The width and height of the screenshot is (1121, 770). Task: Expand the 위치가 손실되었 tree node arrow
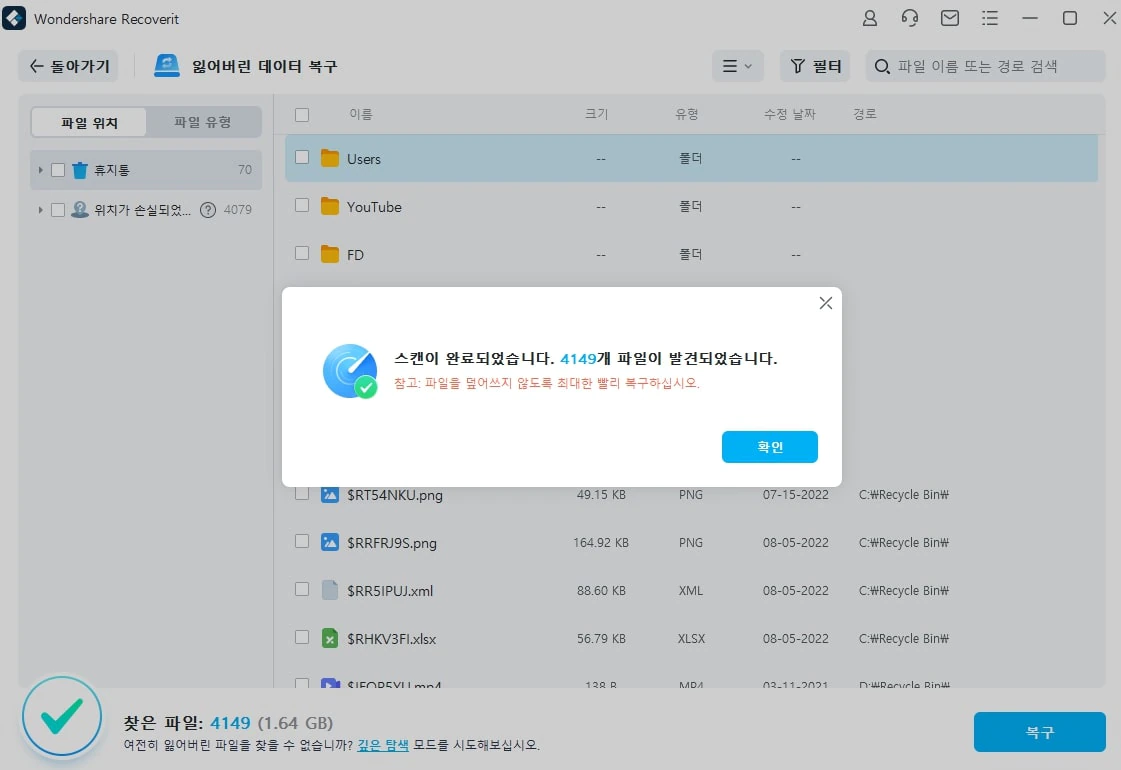point(40,209)
